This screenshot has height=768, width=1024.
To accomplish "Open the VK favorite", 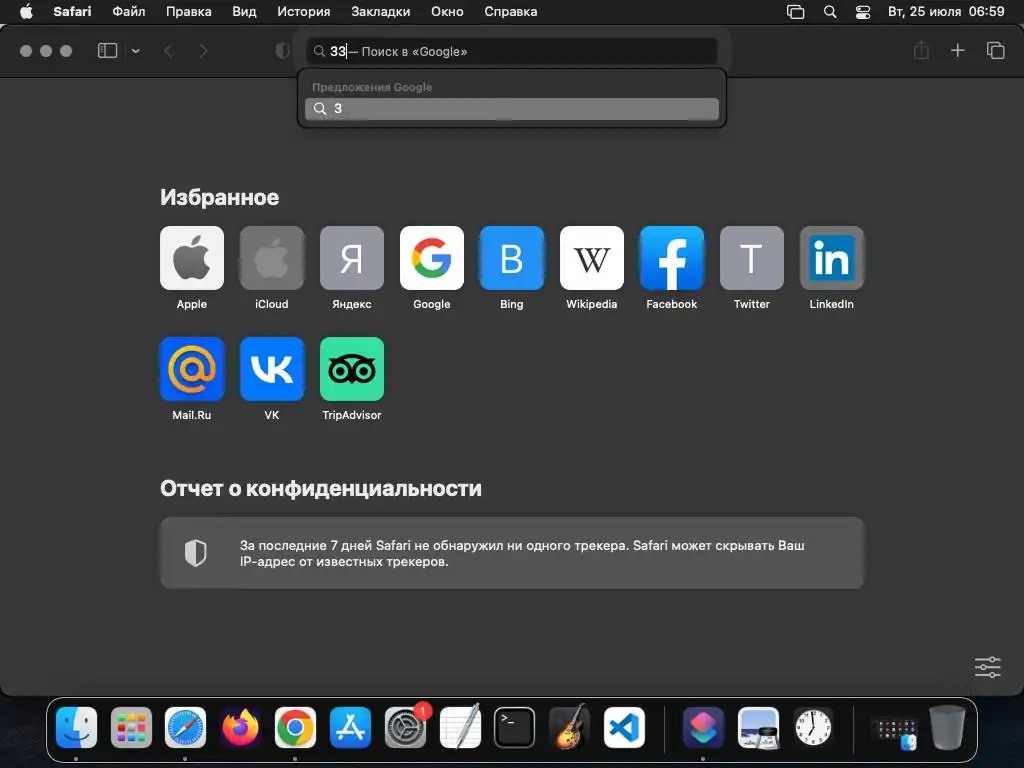I will [272, 369].
